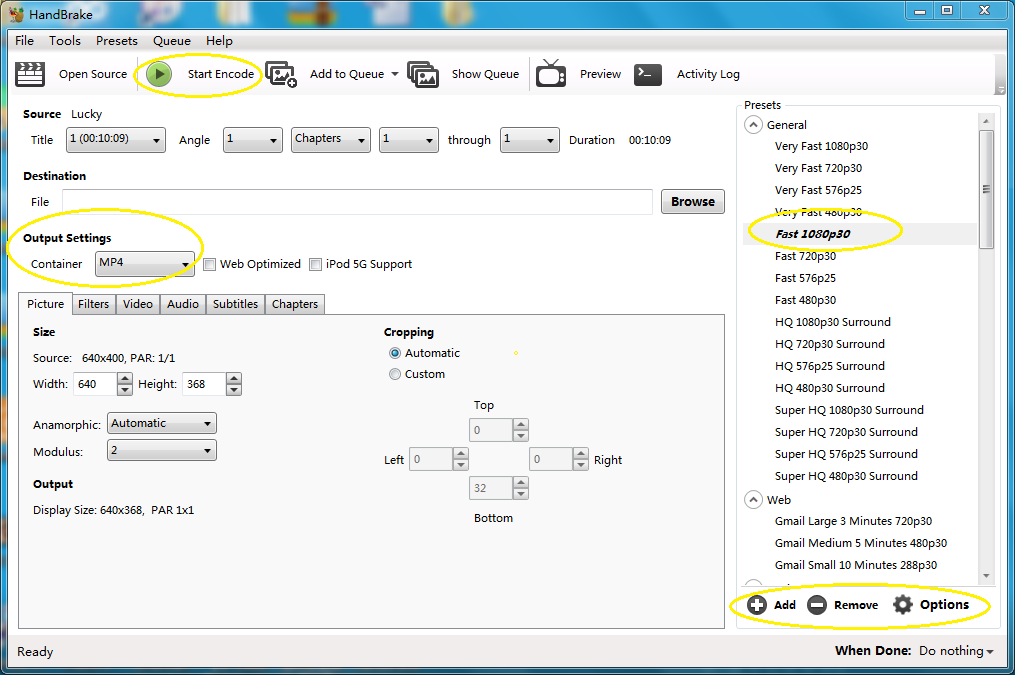Select the Custom cropping radio button
The image size is (1015, 675).
point(395,374)
